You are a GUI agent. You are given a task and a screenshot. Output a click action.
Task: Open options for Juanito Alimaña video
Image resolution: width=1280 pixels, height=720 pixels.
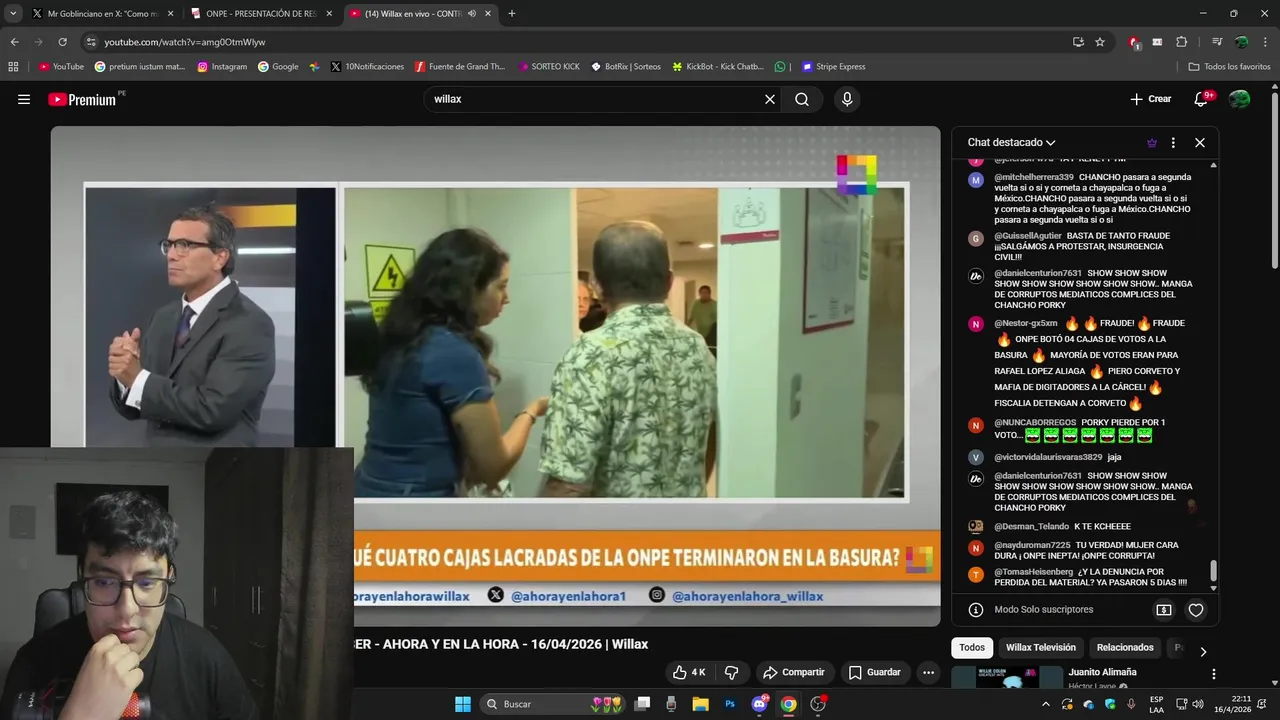coord(1214,674)
